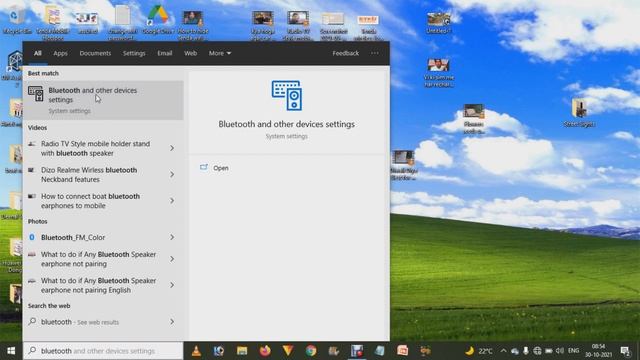
Task: Expand How to connect boat bluetooth result
Action: tap(172, 201)
